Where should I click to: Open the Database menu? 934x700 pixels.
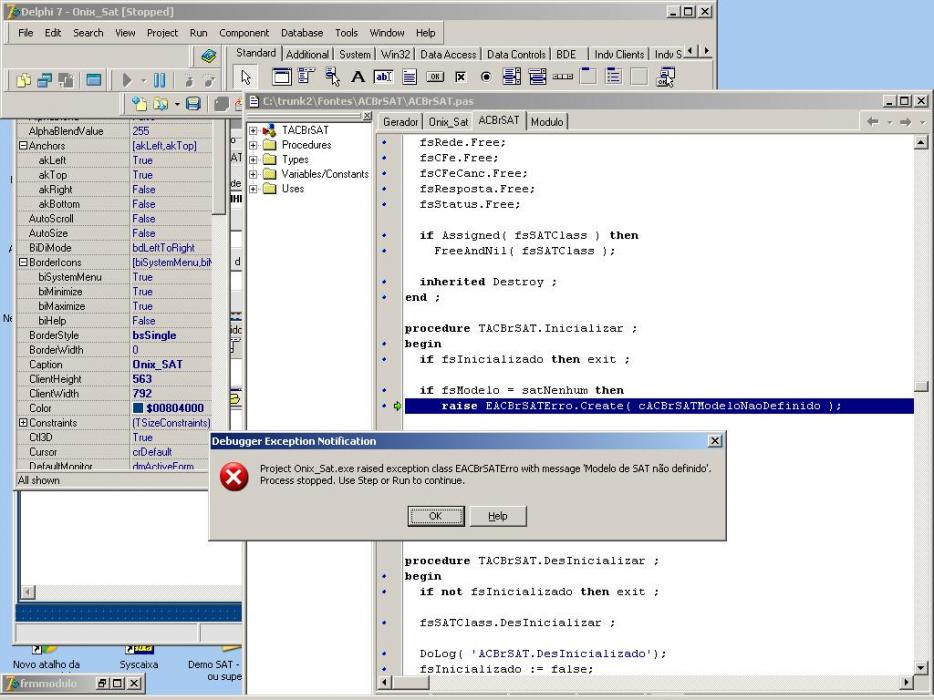tap(302, 33)
